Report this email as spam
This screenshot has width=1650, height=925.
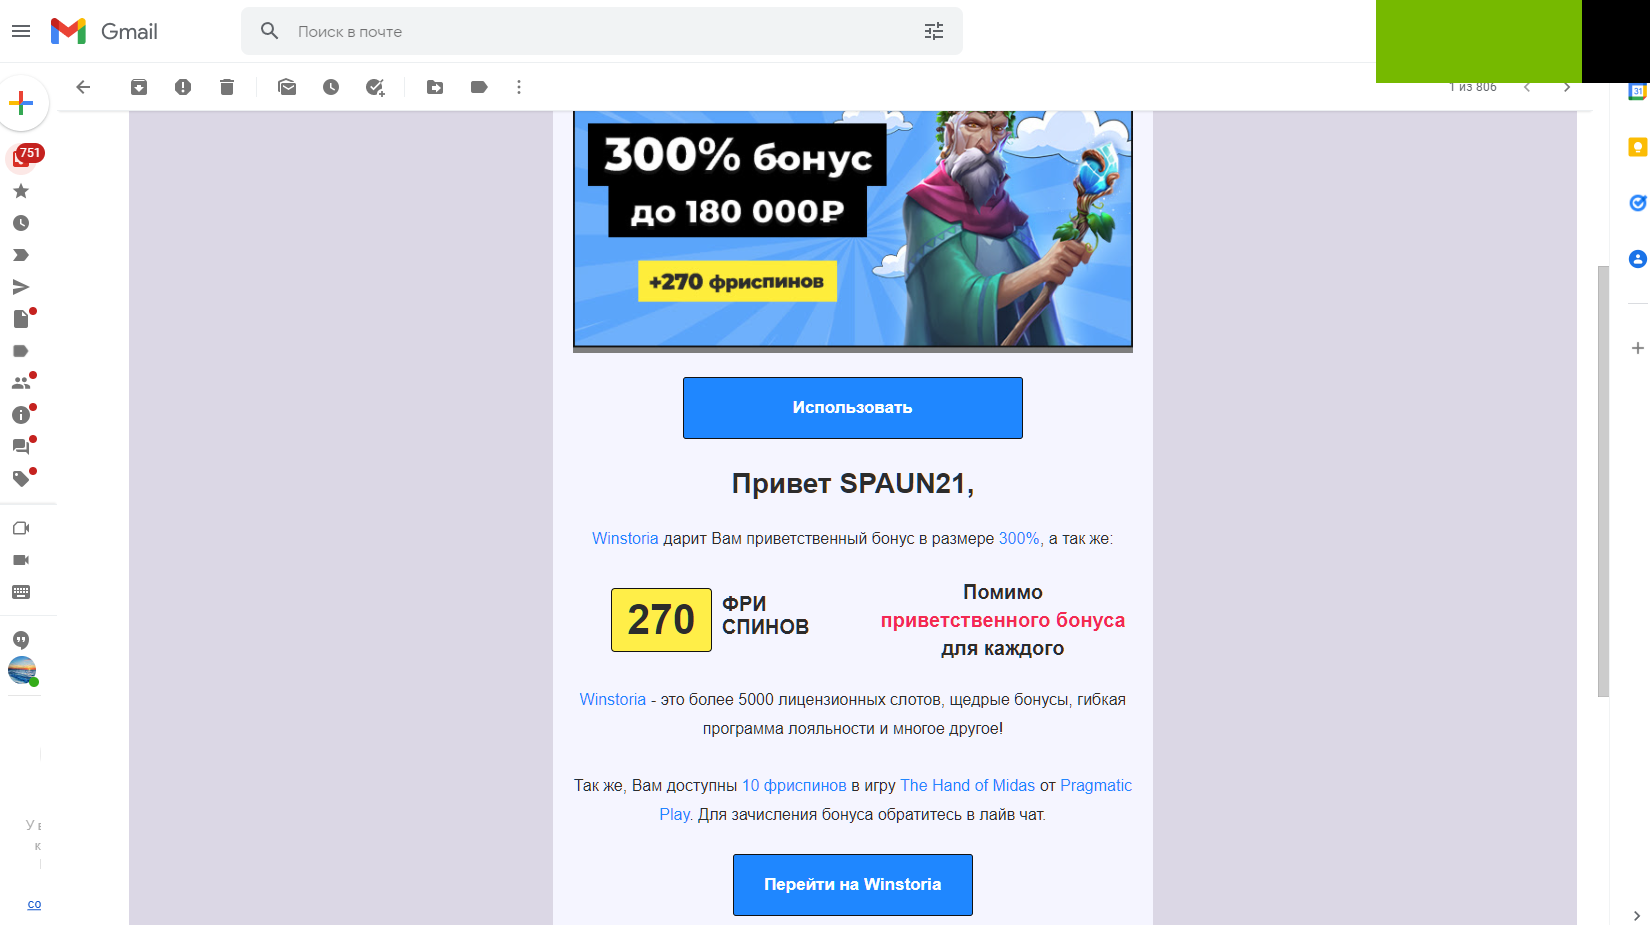click(x=183, y=87)
